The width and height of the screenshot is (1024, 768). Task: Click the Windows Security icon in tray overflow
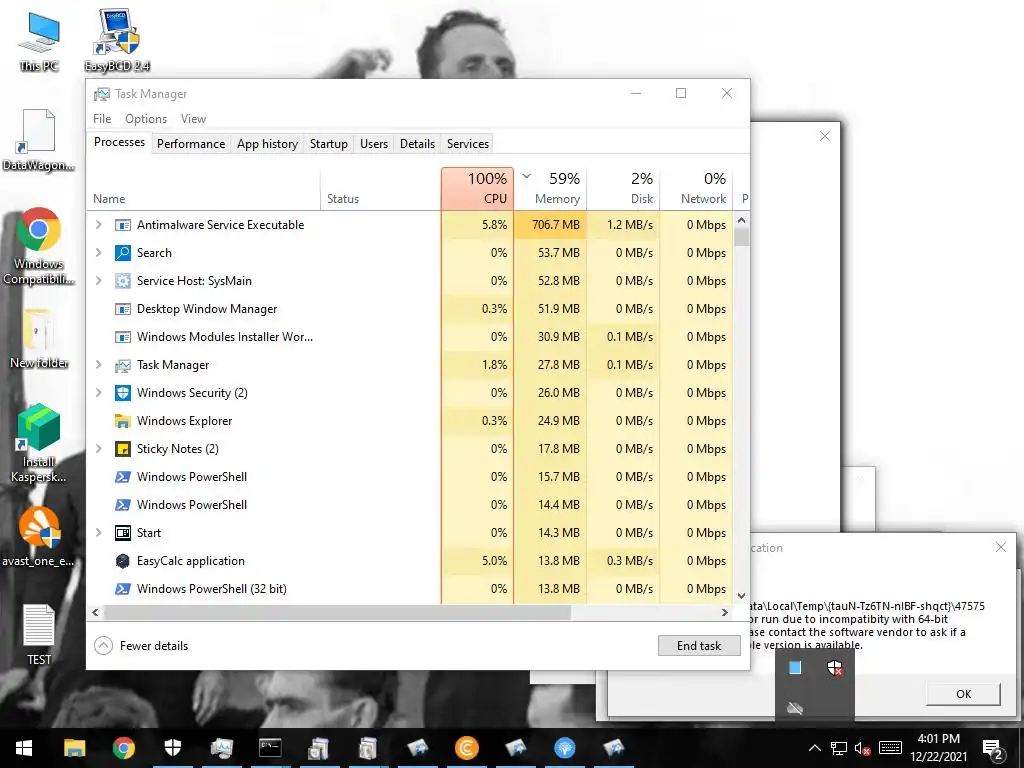click(x=835, y=668)
